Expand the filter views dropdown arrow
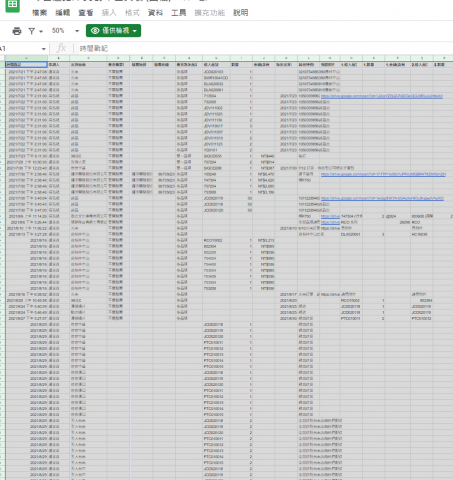Screen dimensions: 453x480 [41, 31]
